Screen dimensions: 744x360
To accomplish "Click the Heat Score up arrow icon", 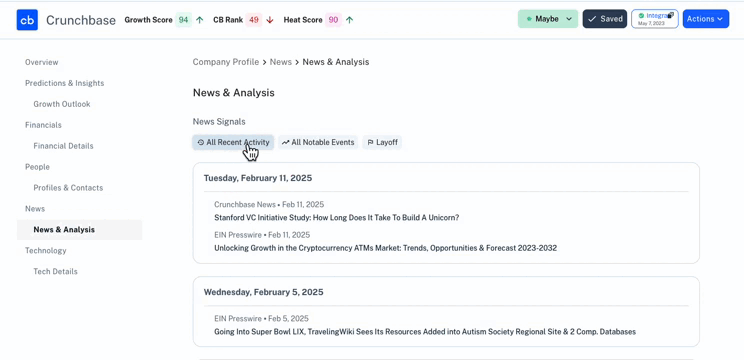I will click(x=349, y=20).
